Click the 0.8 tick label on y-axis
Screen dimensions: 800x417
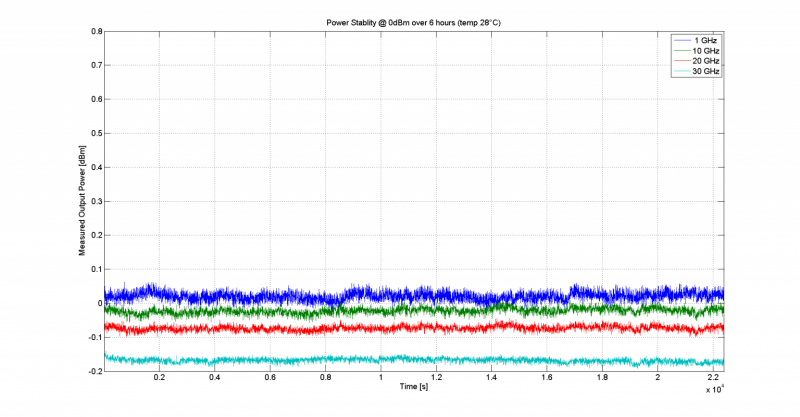tap(97, 31)
